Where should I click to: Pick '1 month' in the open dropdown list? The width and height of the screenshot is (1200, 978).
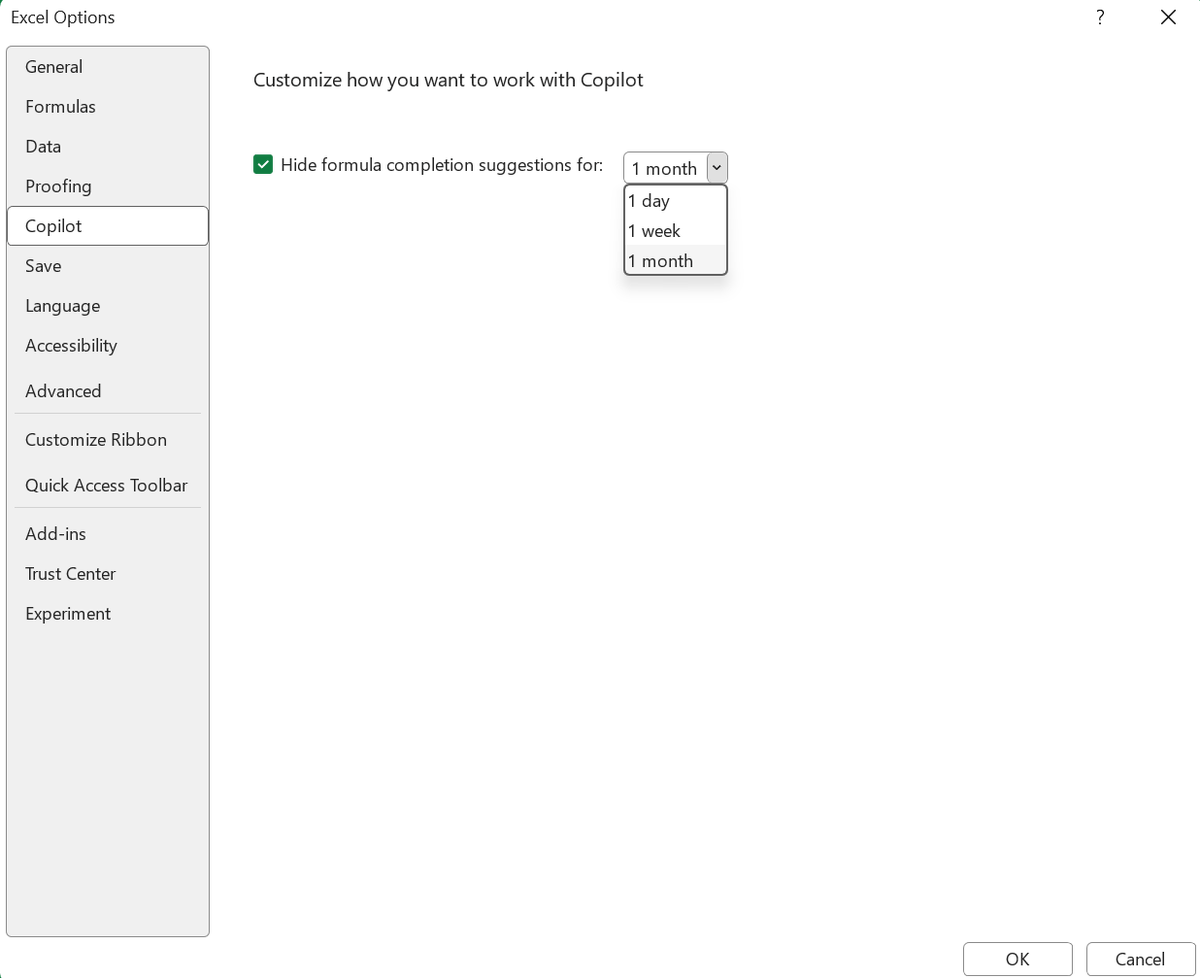click(x=675, y=261)
